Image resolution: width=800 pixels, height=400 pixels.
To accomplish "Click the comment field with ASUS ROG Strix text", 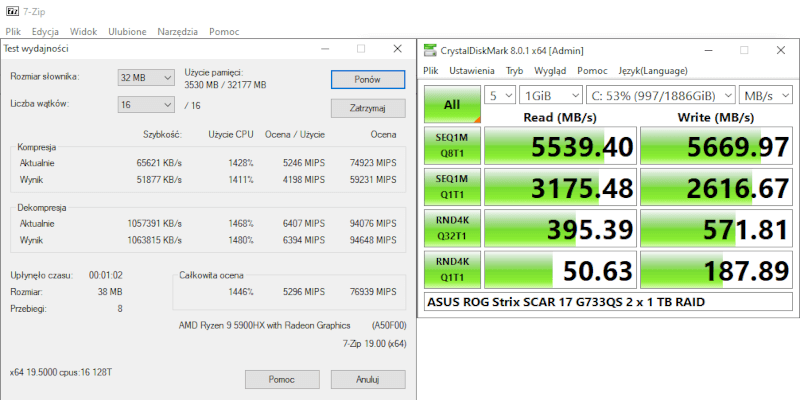I will 608,302.
